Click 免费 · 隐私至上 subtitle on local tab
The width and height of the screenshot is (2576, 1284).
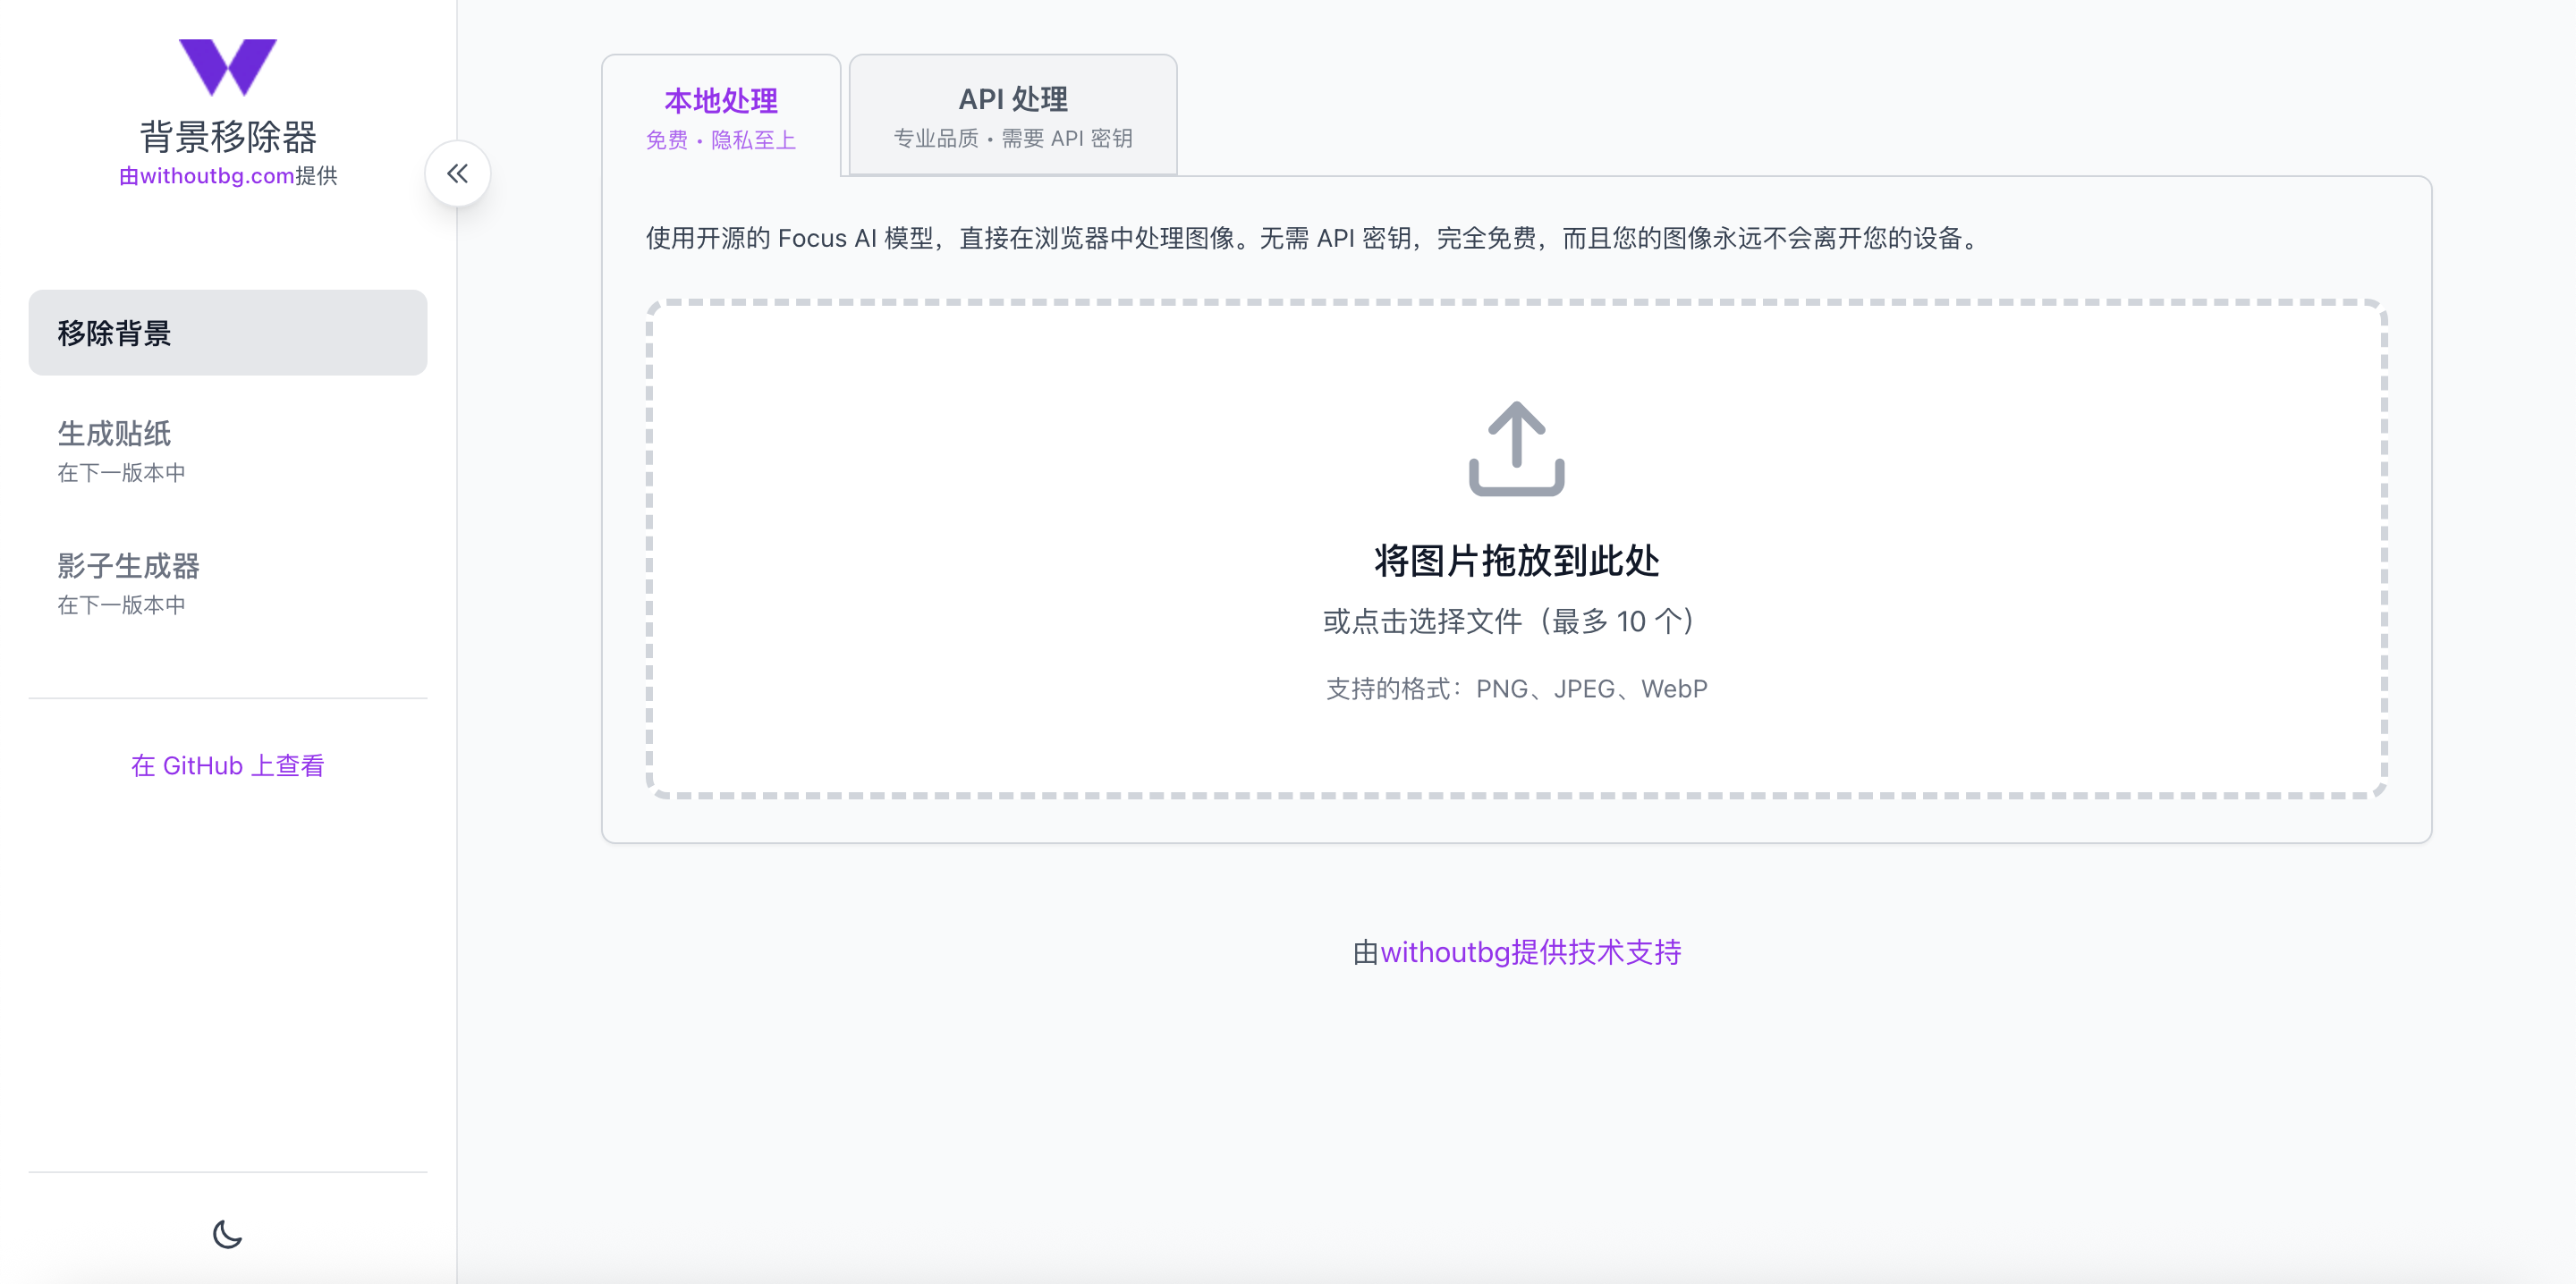720,140
